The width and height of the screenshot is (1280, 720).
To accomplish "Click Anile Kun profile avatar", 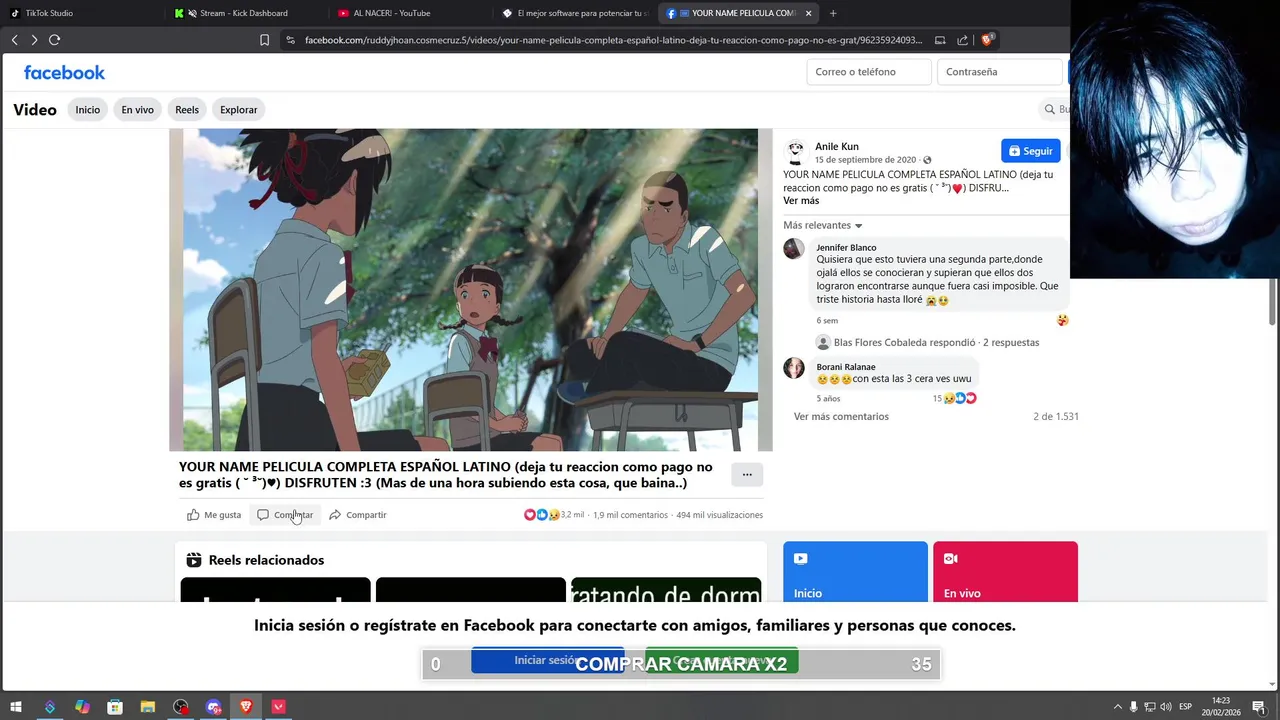I will [x=796, y=152].
